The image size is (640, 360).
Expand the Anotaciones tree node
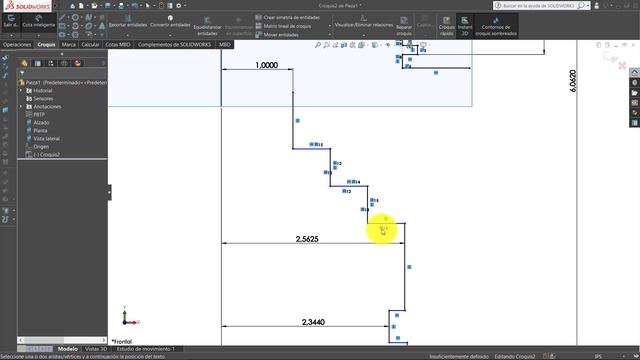(21, 106)
